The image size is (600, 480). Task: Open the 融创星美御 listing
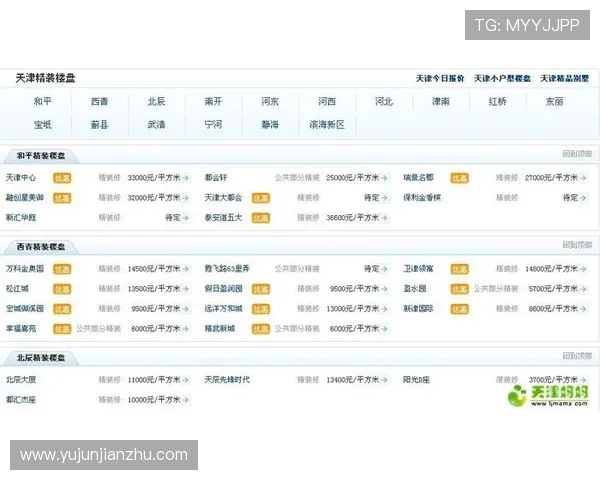25,198
